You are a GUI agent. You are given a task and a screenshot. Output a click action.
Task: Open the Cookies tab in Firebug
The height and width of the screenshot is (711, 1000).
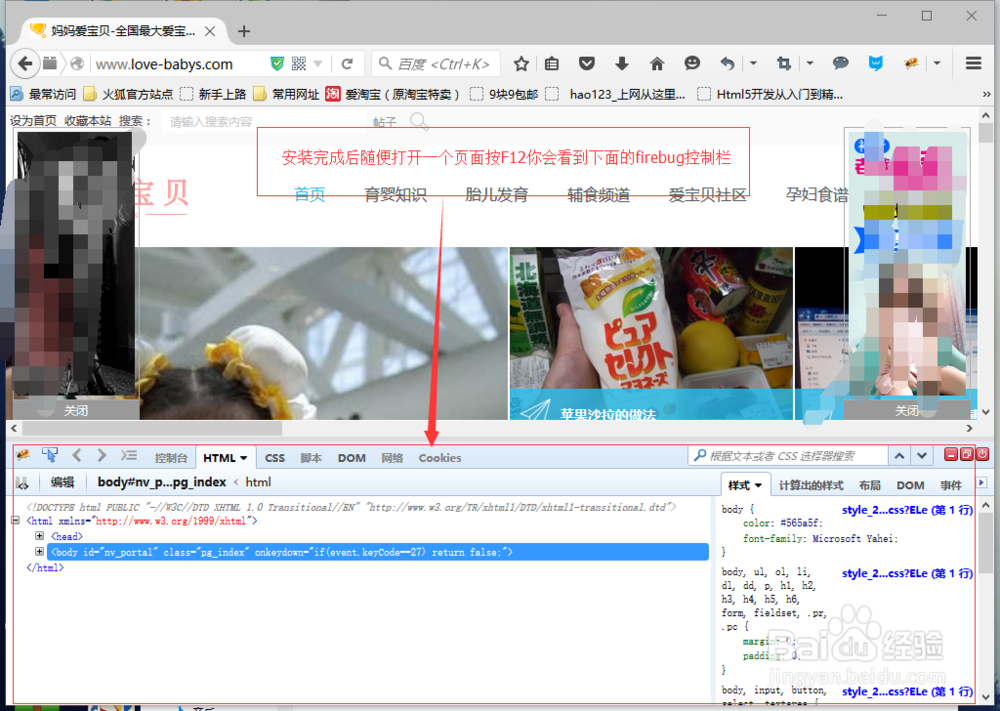pyautogui.click(x=439, y=458)
